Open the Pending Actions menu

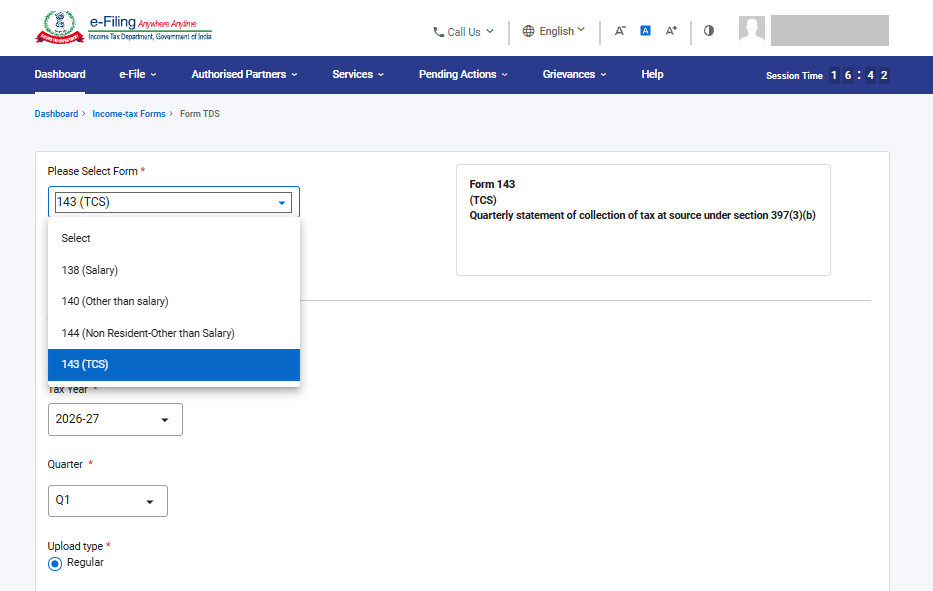464,74
